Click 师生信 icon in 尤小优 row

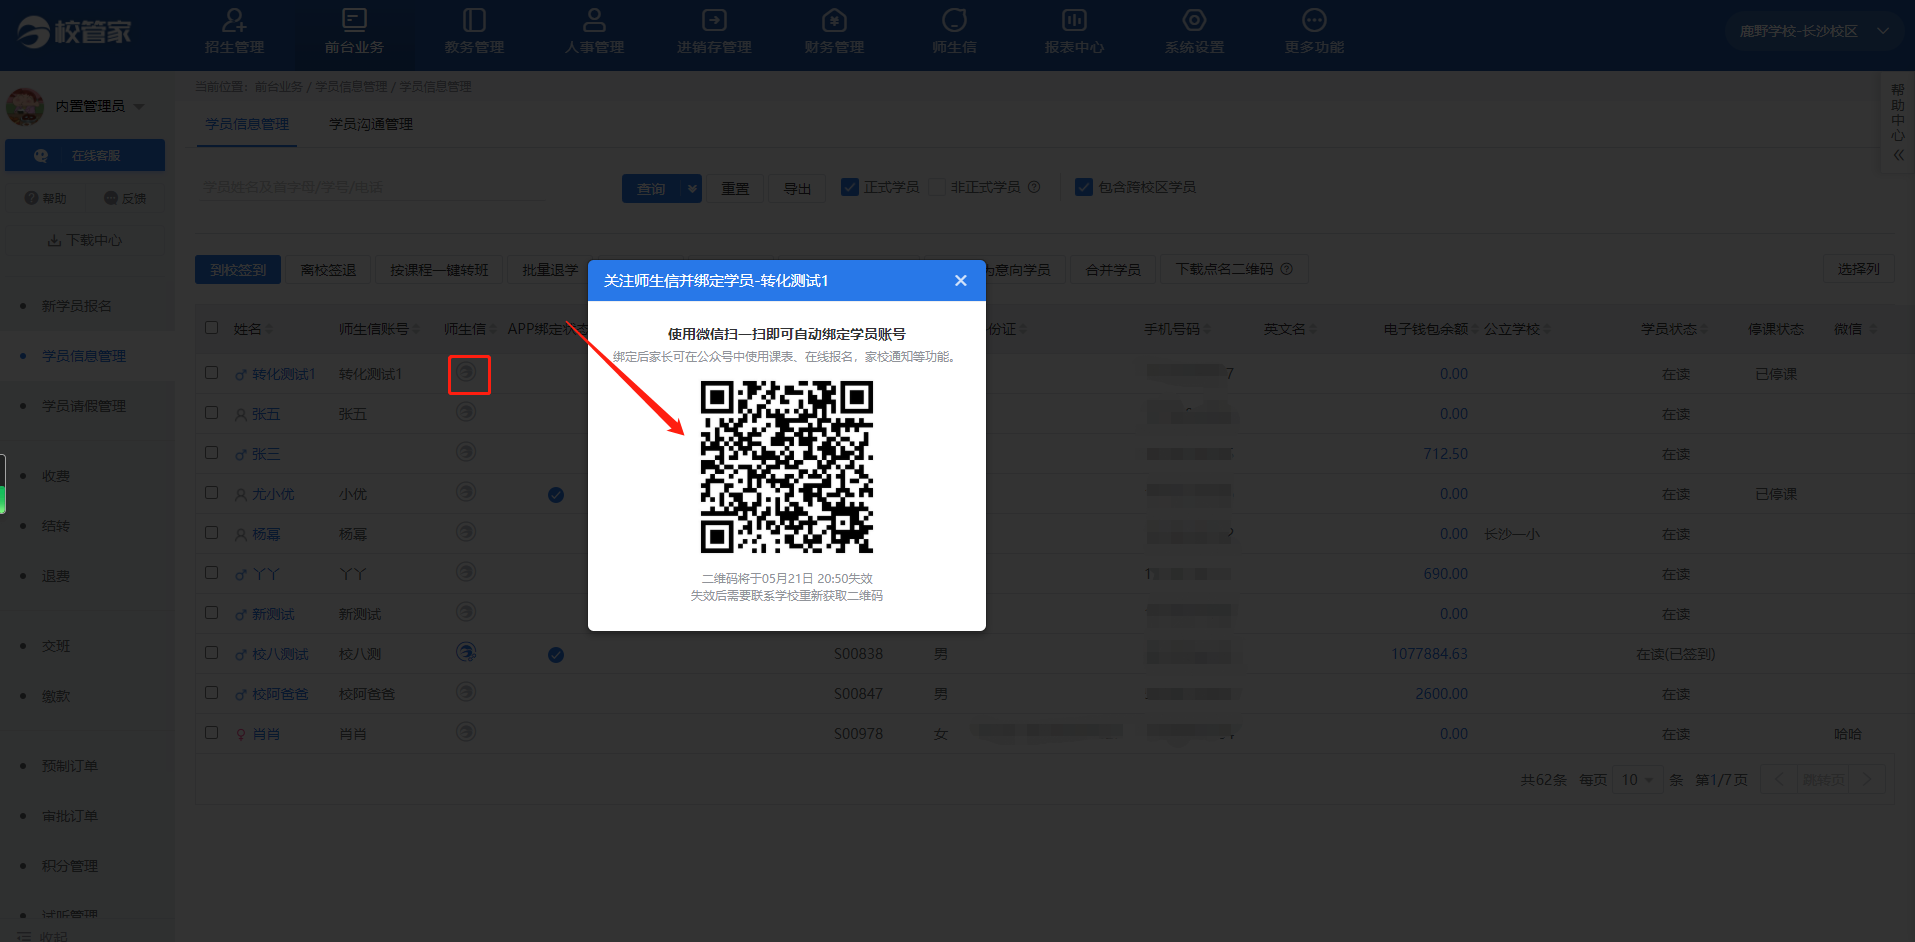click(x=466, y=493)
